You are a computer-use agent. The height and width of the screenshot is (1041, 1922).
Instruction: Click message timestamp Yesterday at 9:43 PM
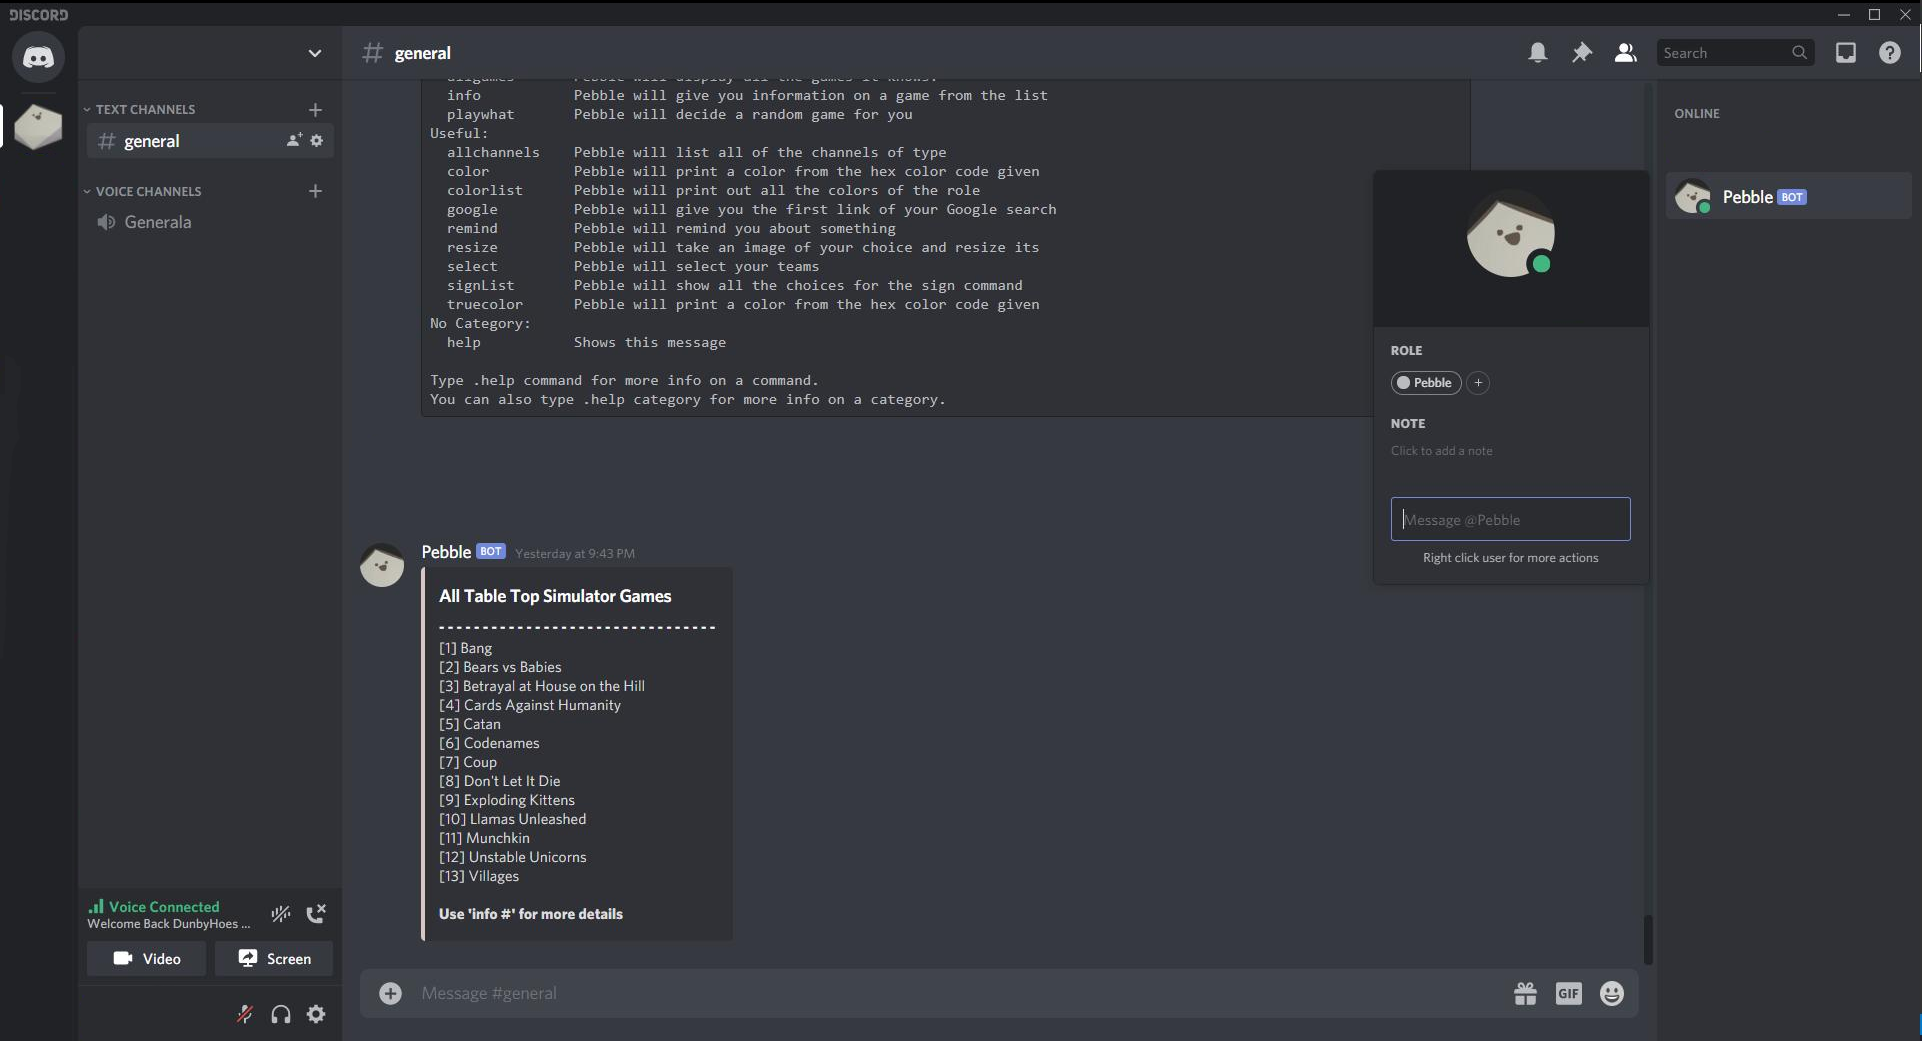coord(575,554)
